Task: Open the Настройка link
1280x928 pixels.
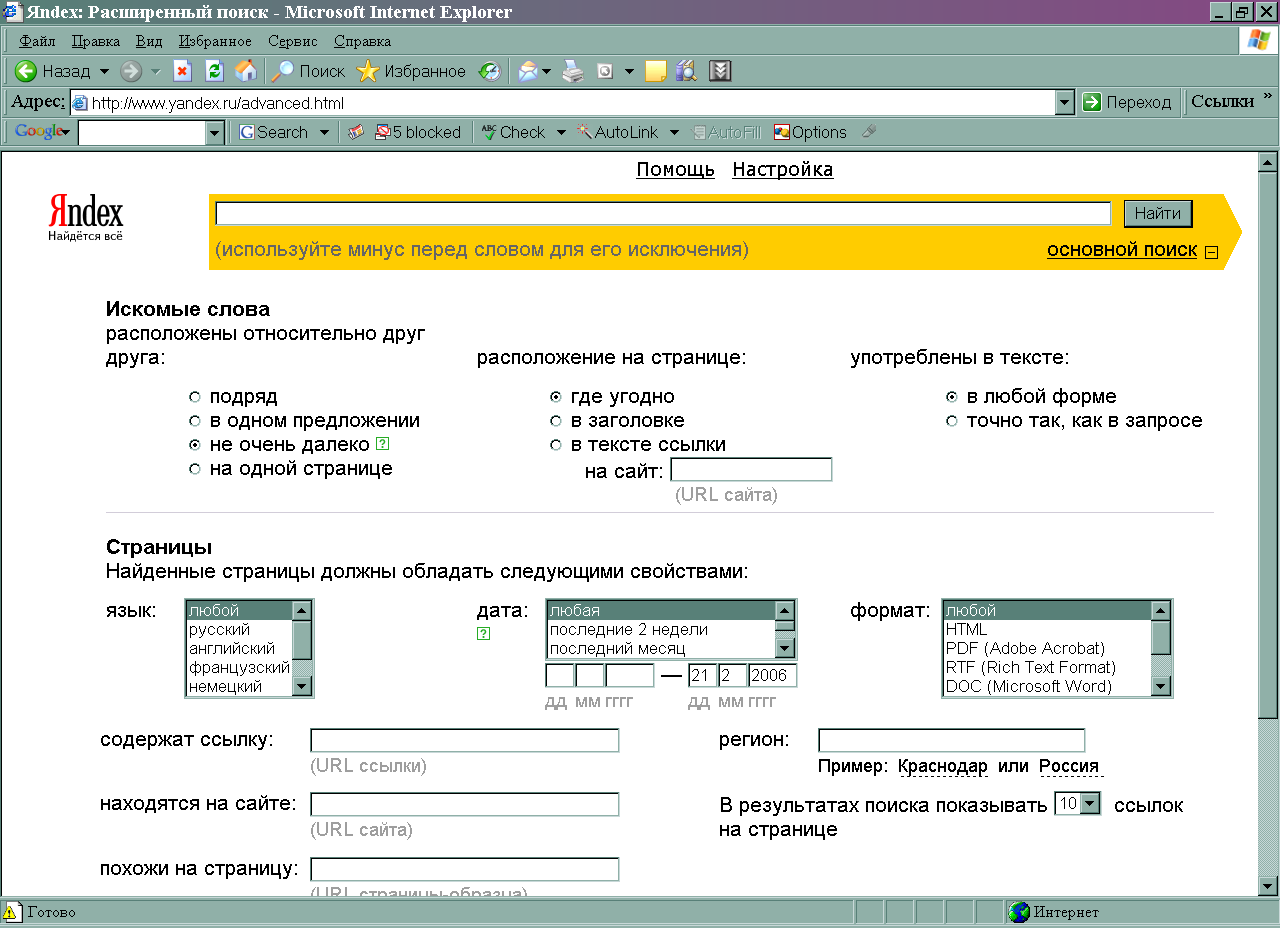Action: 783,170
